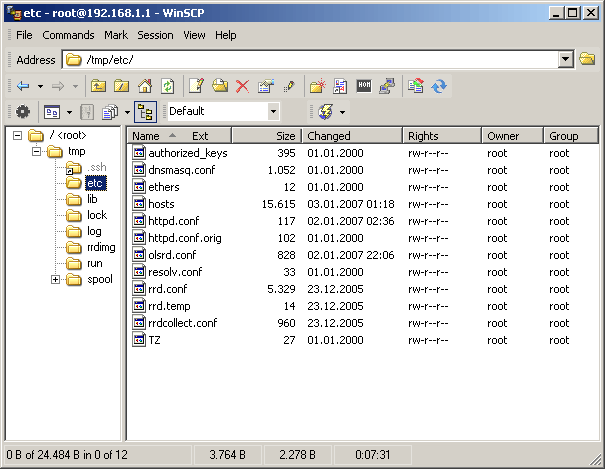
Task: Select the rrdimg folder in tree
Action: point(103,247)
